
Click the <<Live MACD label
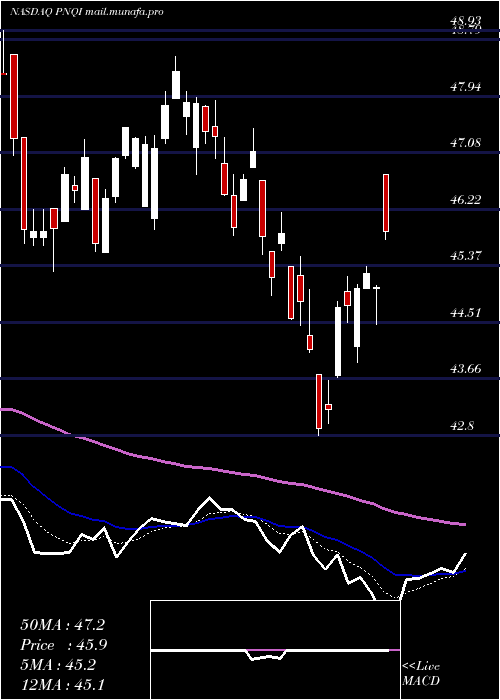[x=421, y=674]
